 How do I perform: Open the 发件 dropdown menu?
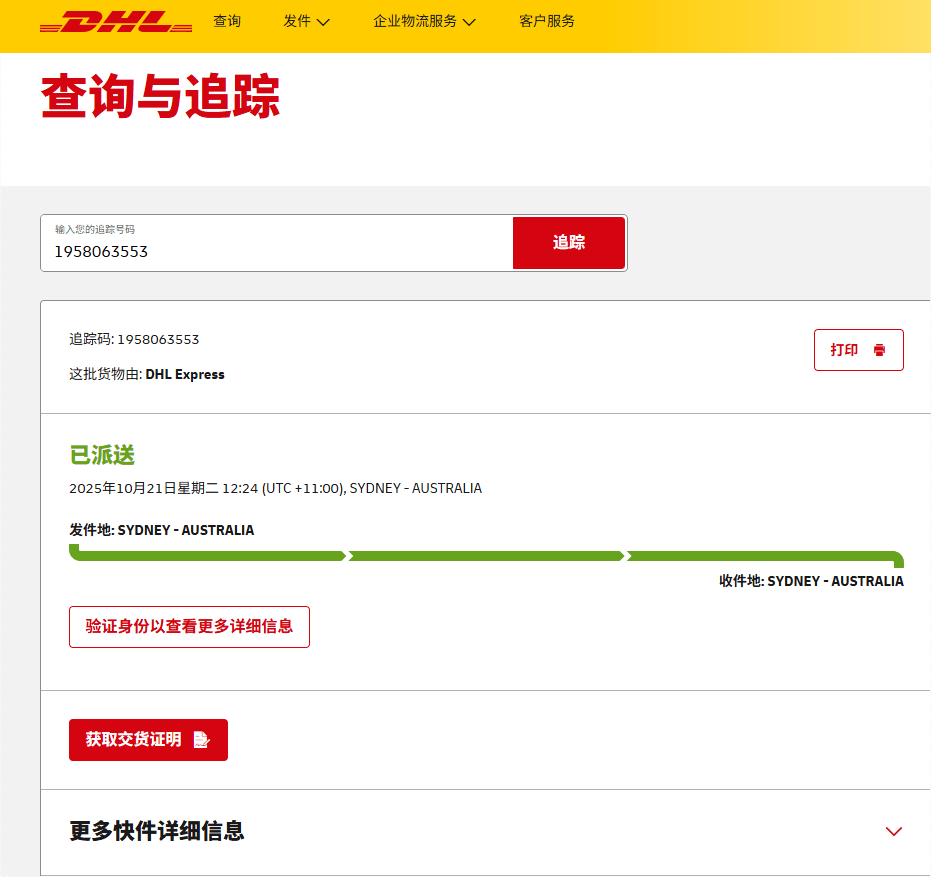(x=297, y=21)
